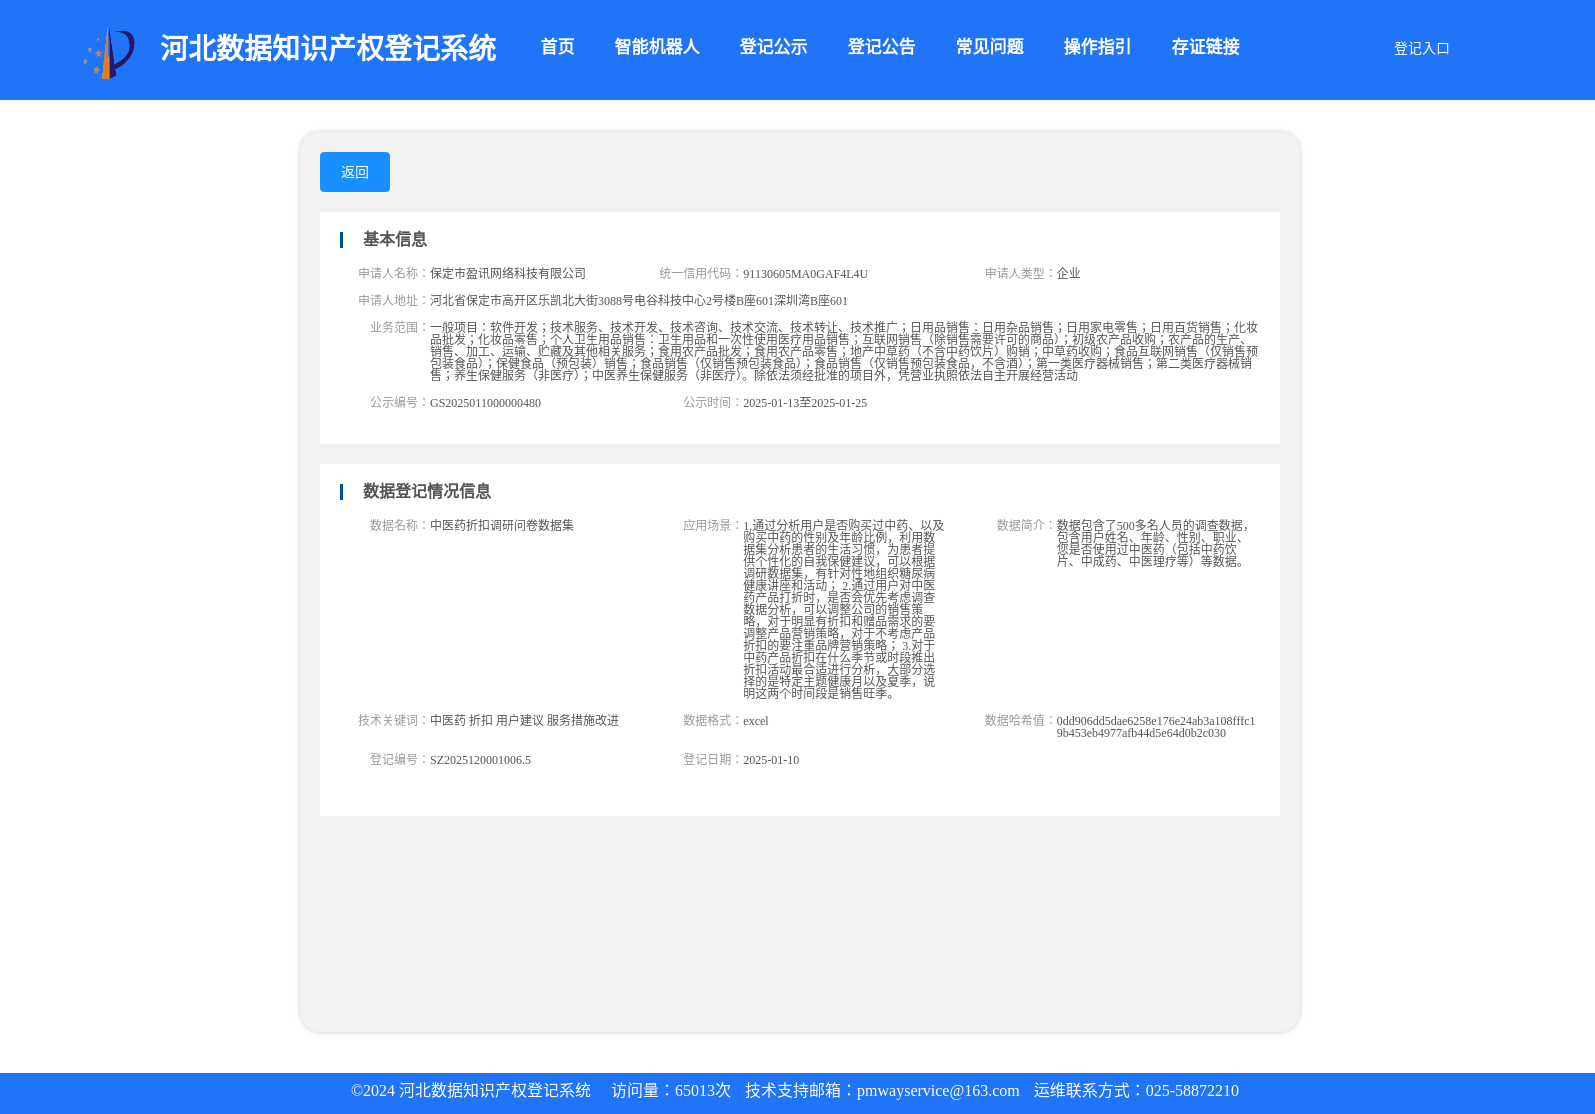Viewport: 1595px width, 1114px height.
Task: Click the 数据哈希值 label
Action: (x=1020, y=721)
